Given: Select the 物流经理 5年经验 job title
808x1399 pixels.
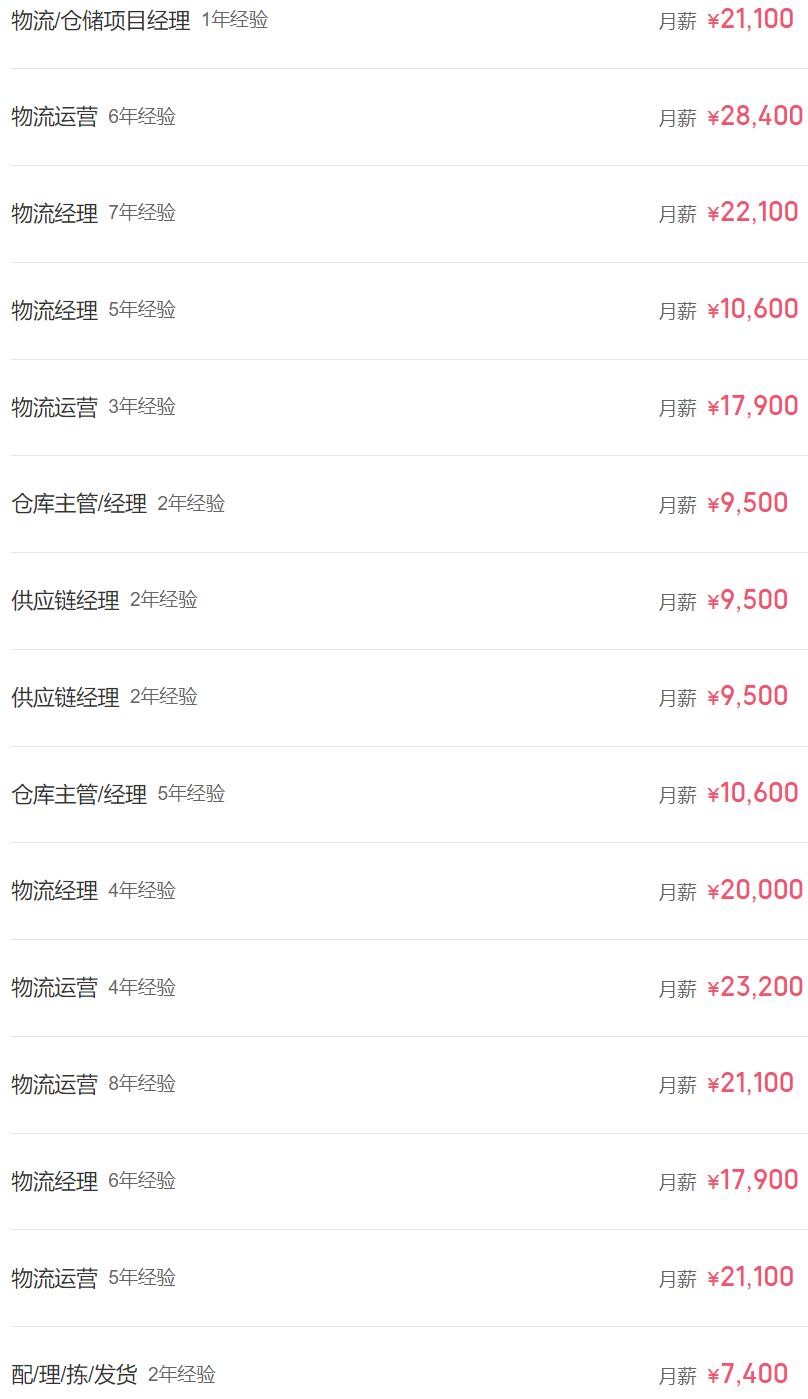Looking at the screenshot, I should pyautogui.click(x=54, y=311).
